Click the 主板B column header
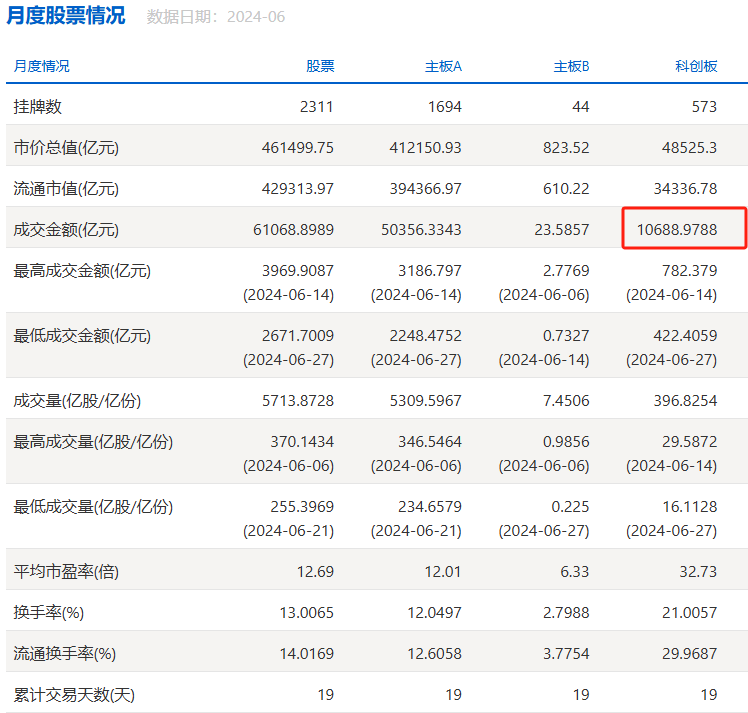 571,66
